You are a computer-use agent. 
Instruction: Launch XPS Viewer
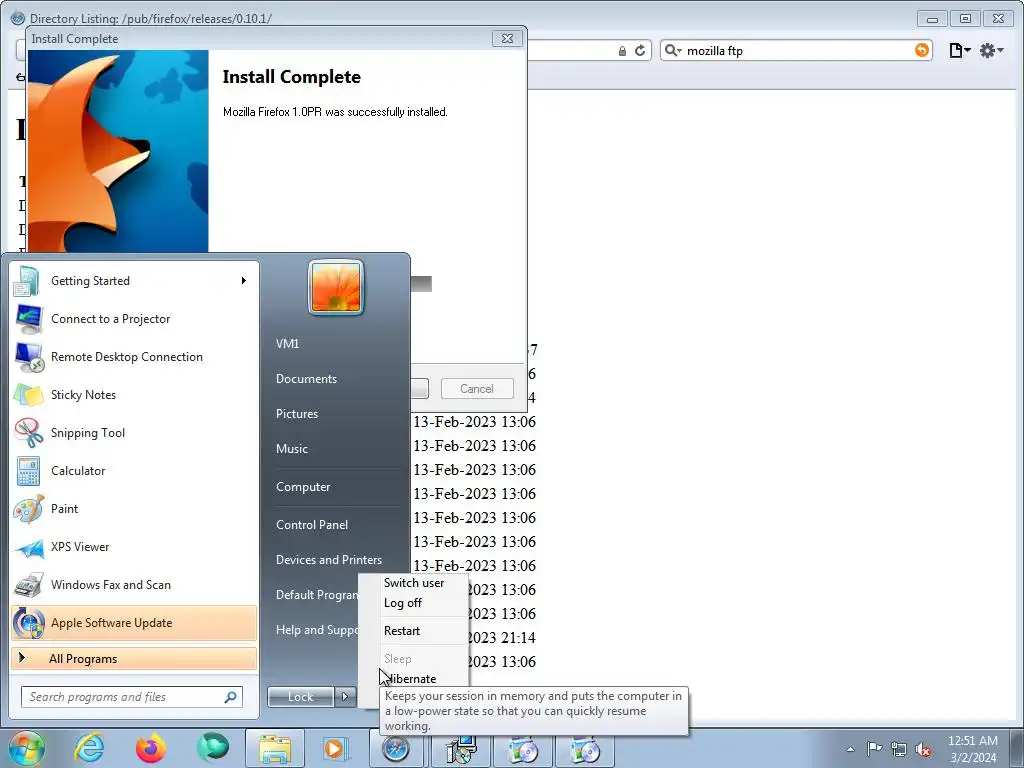(x=134, y=547)
